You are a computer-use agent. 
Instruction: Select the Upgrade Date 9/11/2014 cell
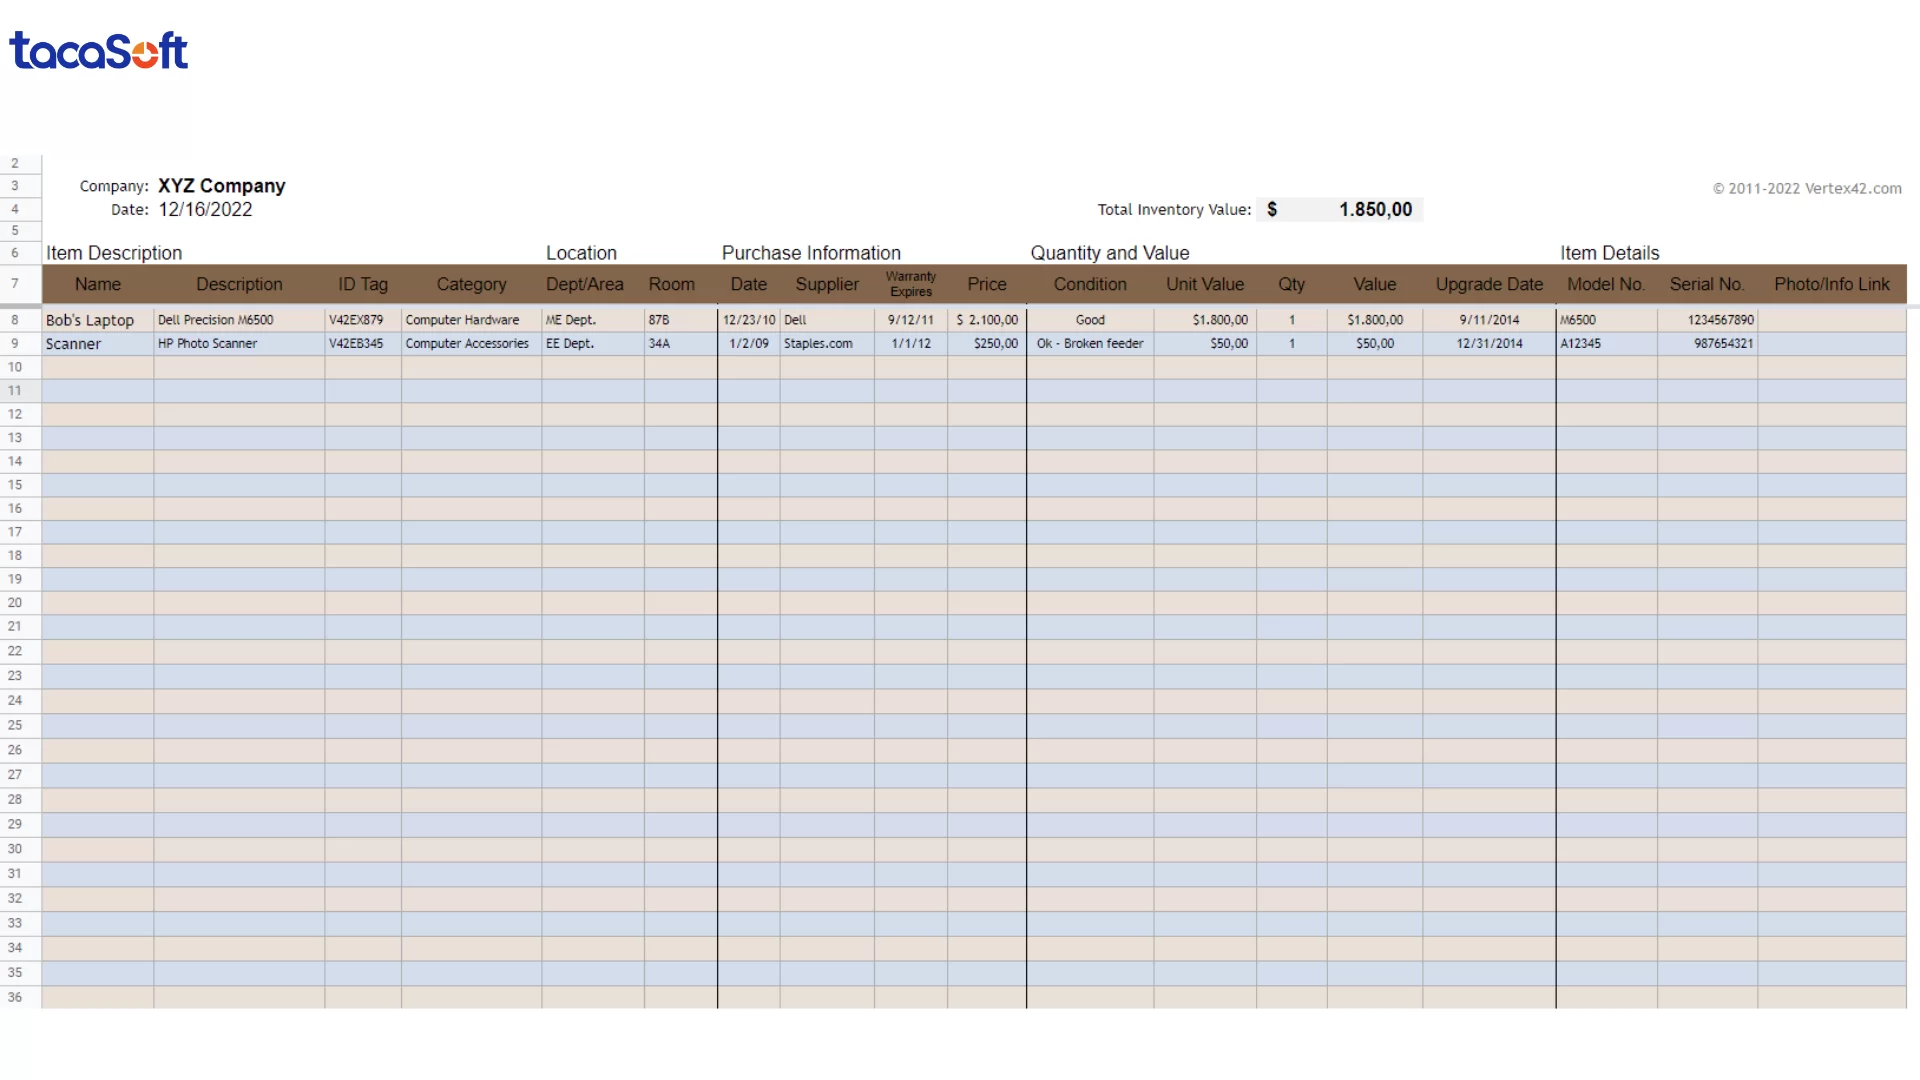(x=1489, y=319)
